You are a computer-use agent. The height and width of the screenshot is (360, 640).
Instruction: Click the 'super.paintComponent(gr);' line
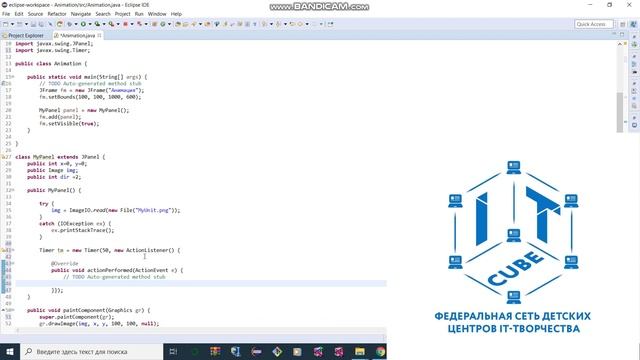tap(77, 317)
